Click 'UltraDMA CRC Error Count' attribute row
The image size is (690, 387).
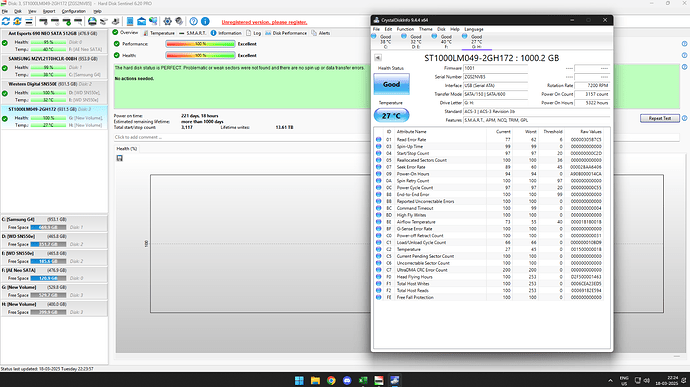tap(488, 270)
